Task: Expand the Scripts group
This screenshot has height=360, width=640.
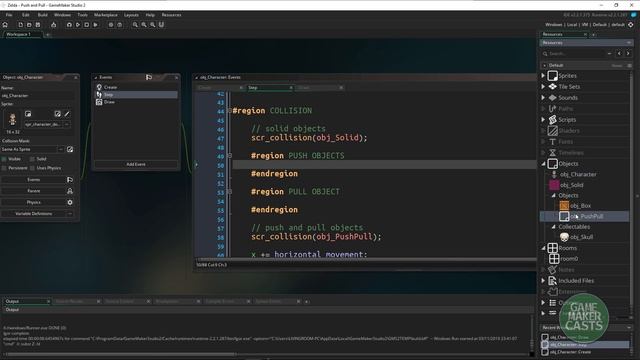Action: click(x=543, y=120)
